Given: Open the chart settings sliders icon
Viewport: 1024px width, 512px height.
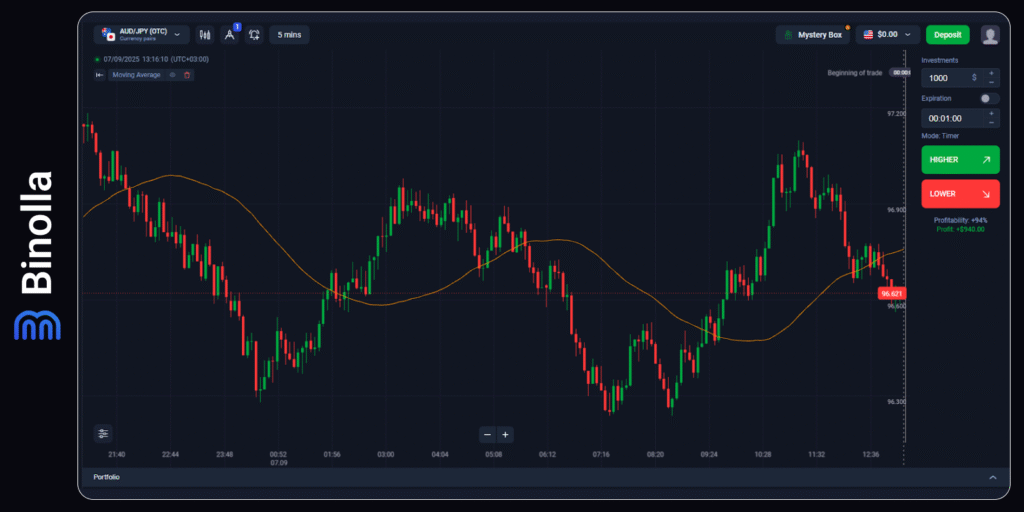Looking at the screenshot, I should [103, 433].
